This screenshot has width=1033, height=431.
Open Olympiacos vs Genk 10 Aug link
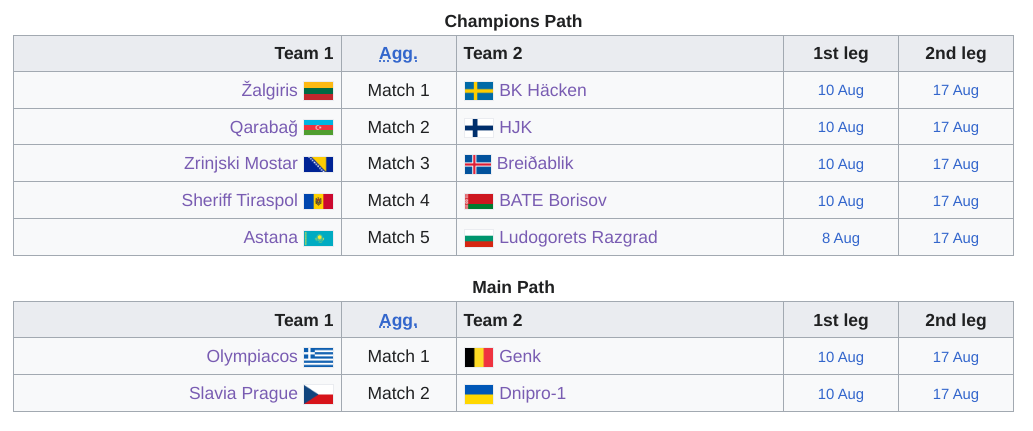point(841,357)
